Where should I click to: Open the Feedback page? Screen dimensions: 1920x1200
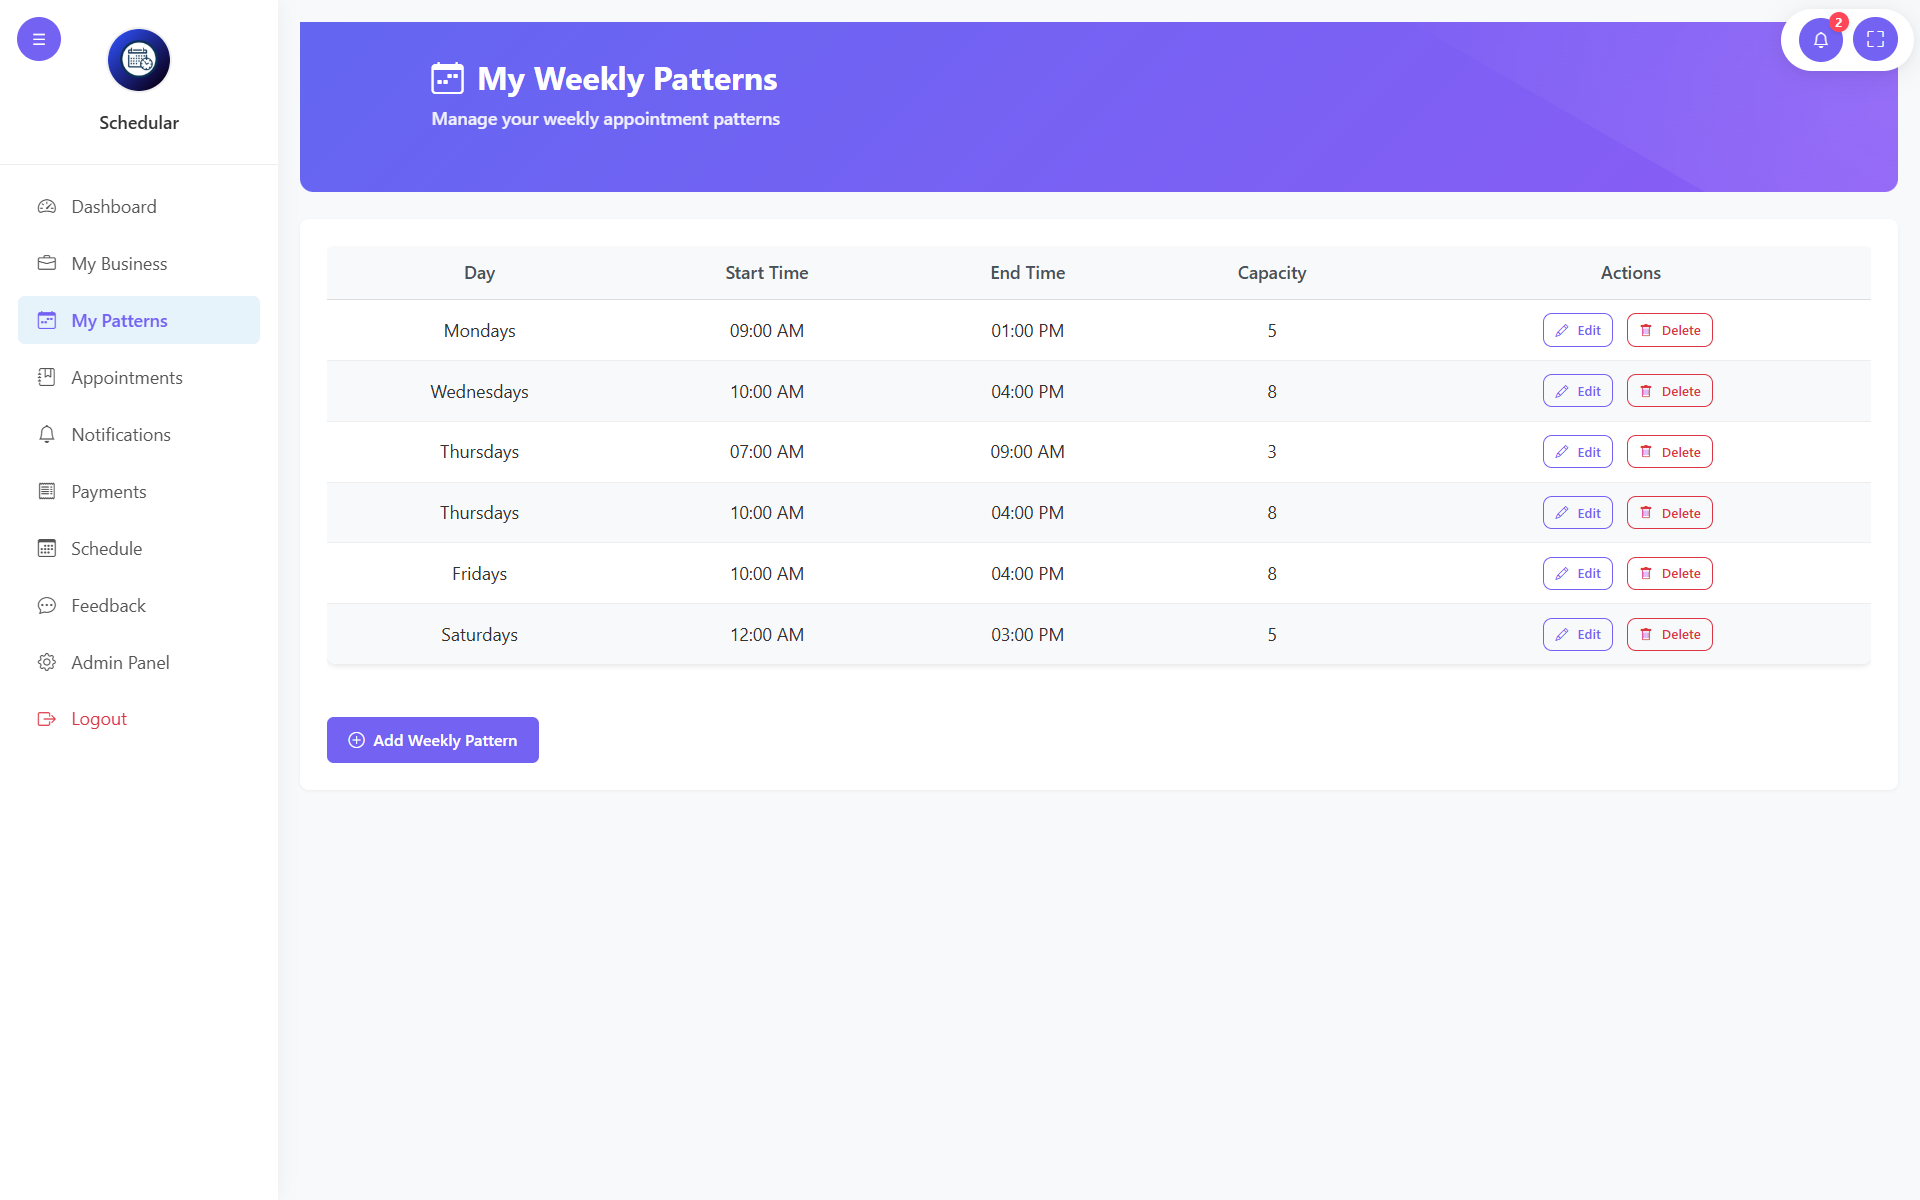click(x=107, y=605)
